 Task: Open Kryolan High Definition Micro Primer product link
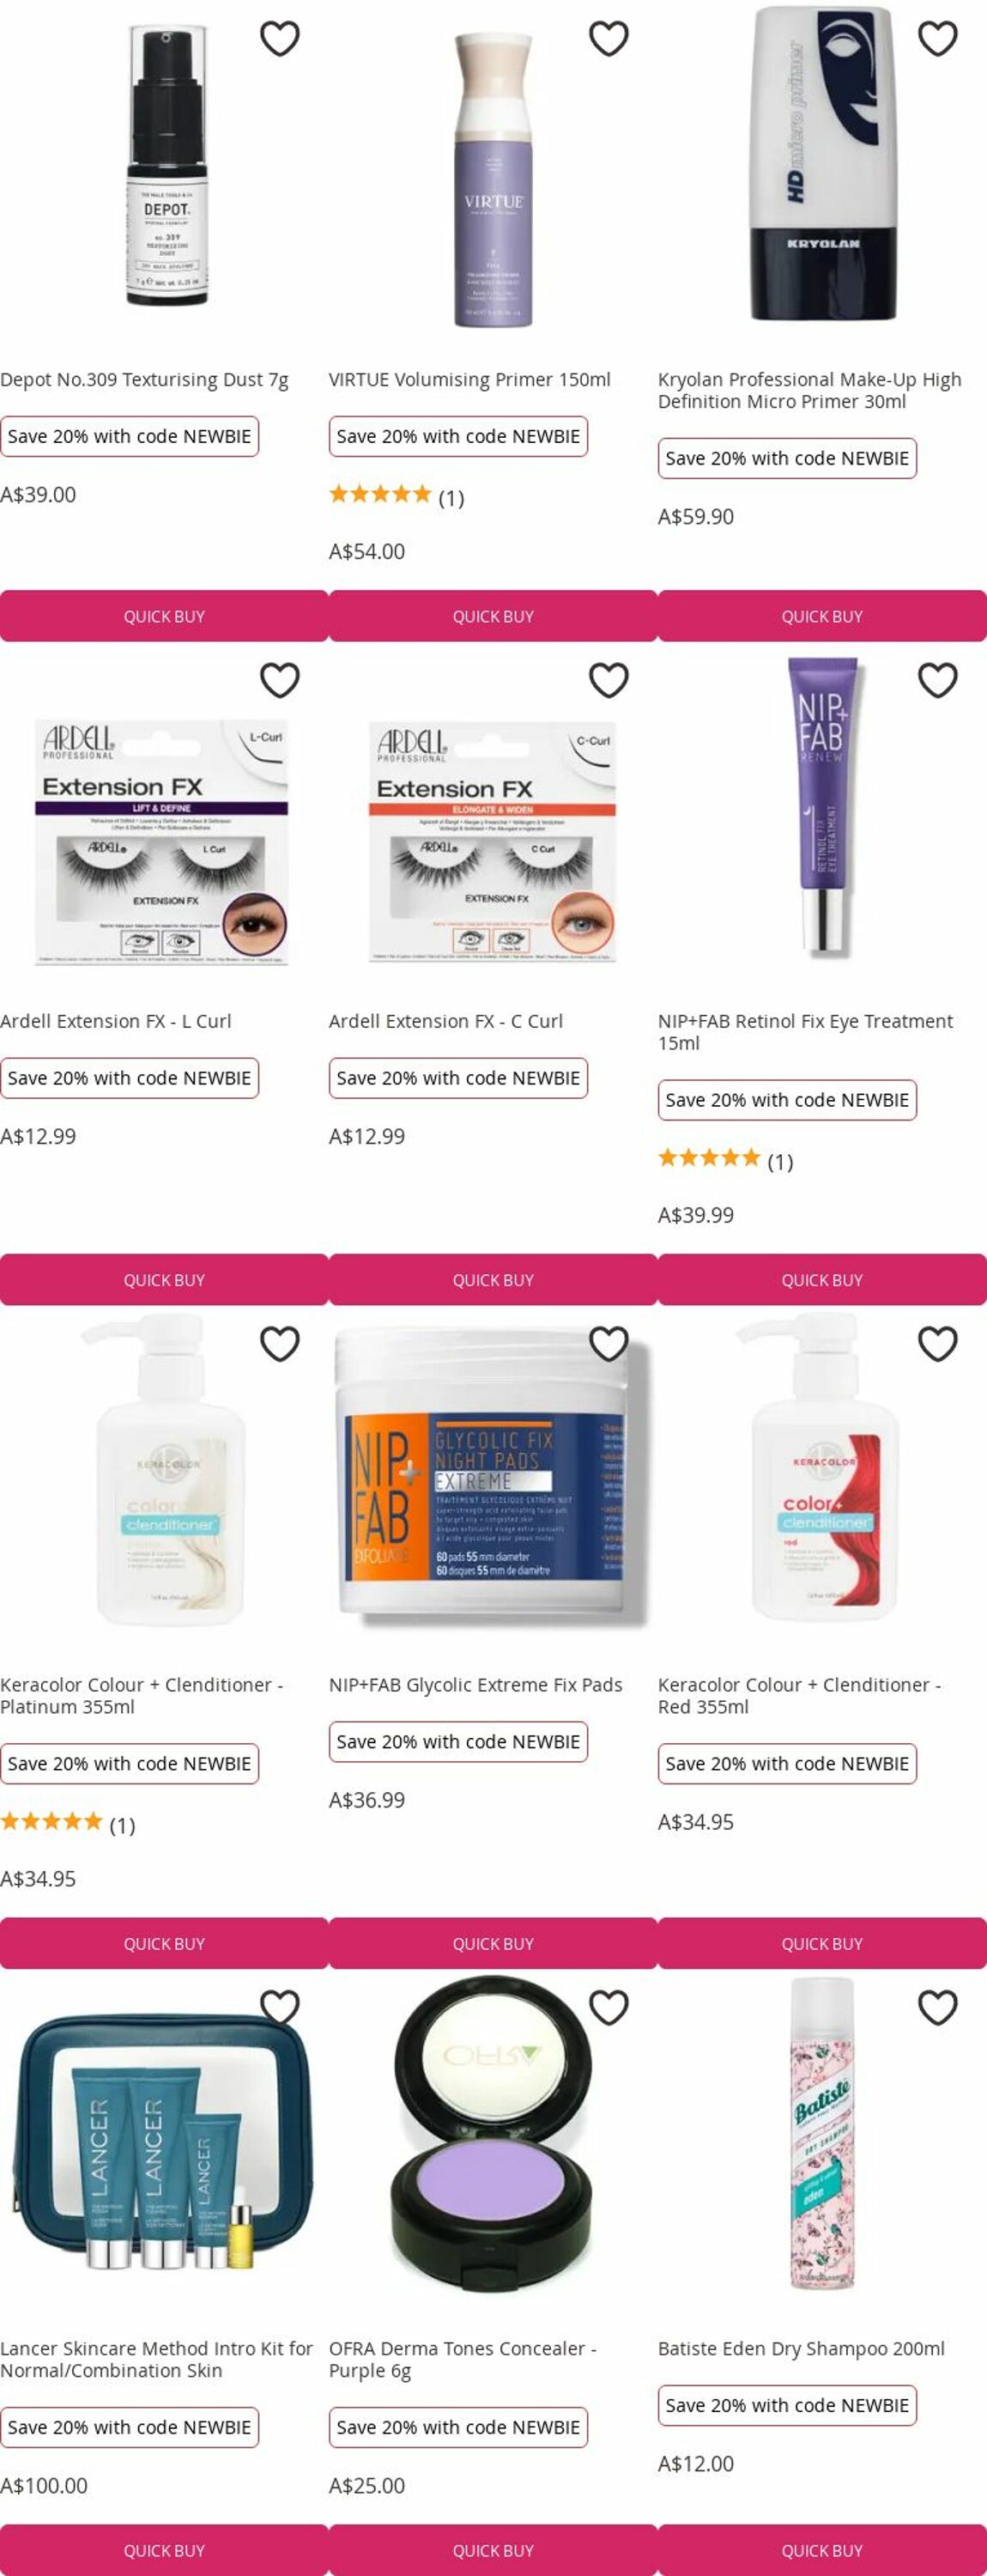point(809,390)
